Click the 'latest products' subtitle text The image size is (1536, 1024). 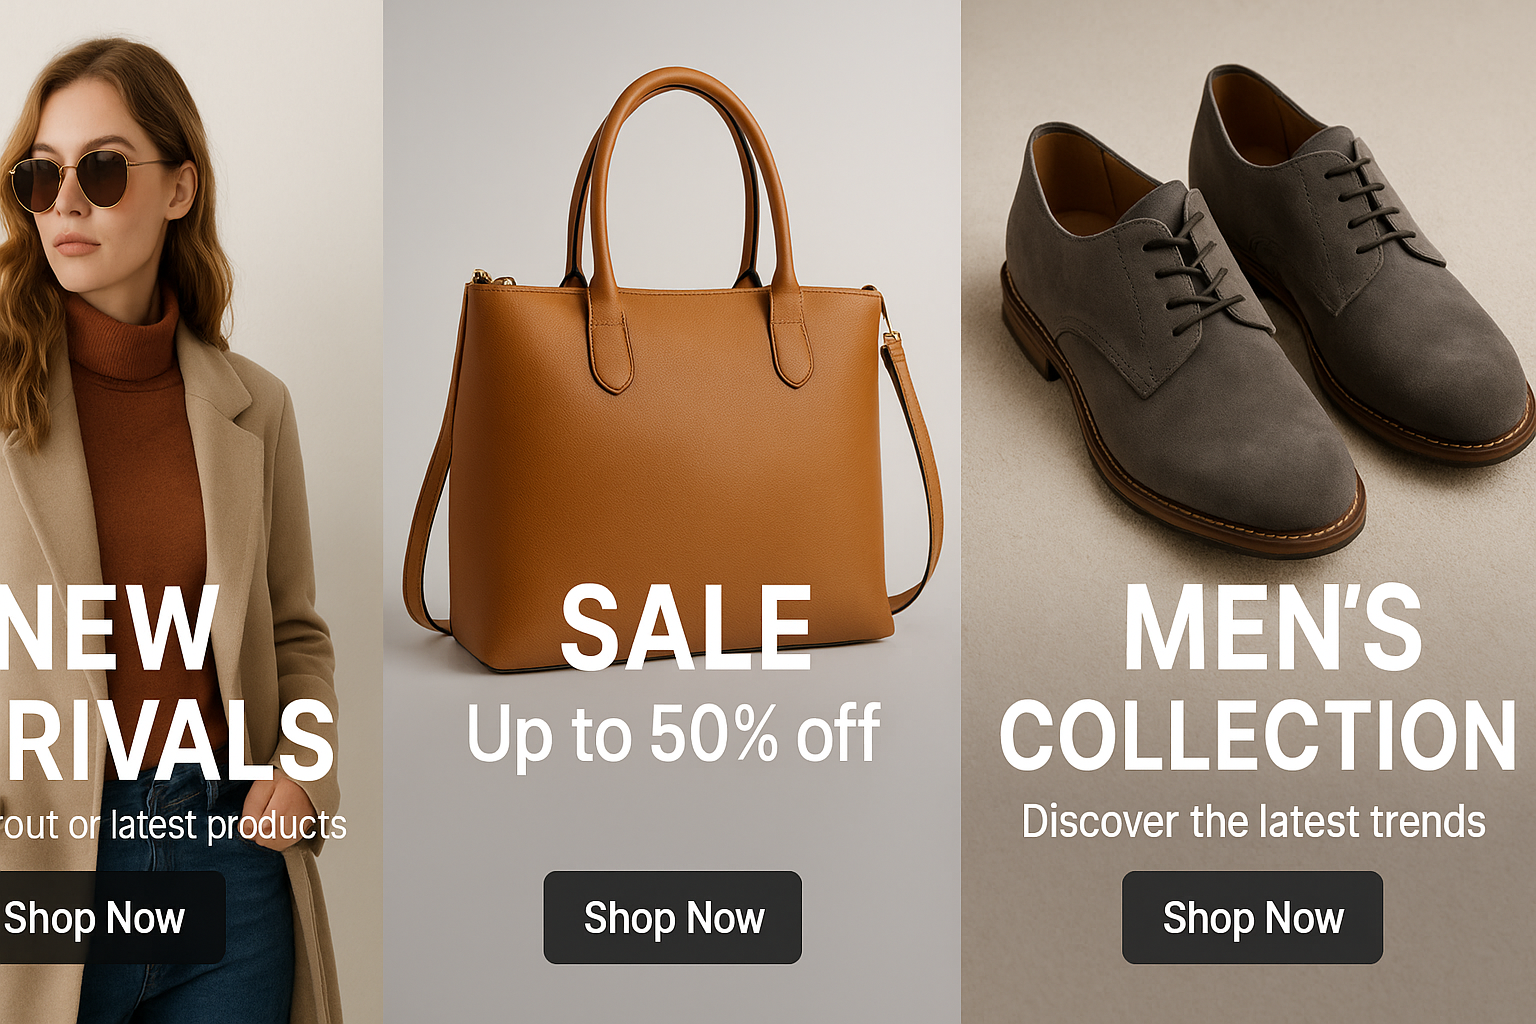coord(228,826)
